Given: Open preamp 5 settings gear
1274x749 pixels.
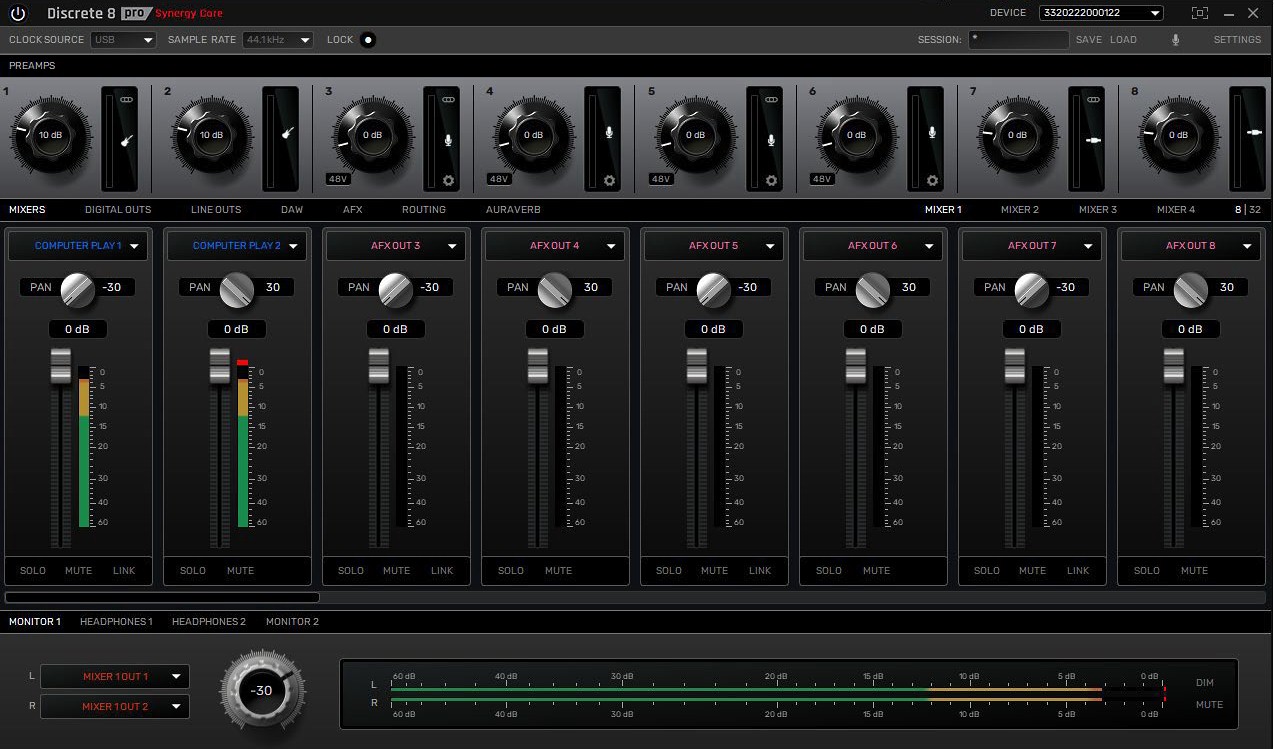Looking at the screenshot, I should click(771, 181).
